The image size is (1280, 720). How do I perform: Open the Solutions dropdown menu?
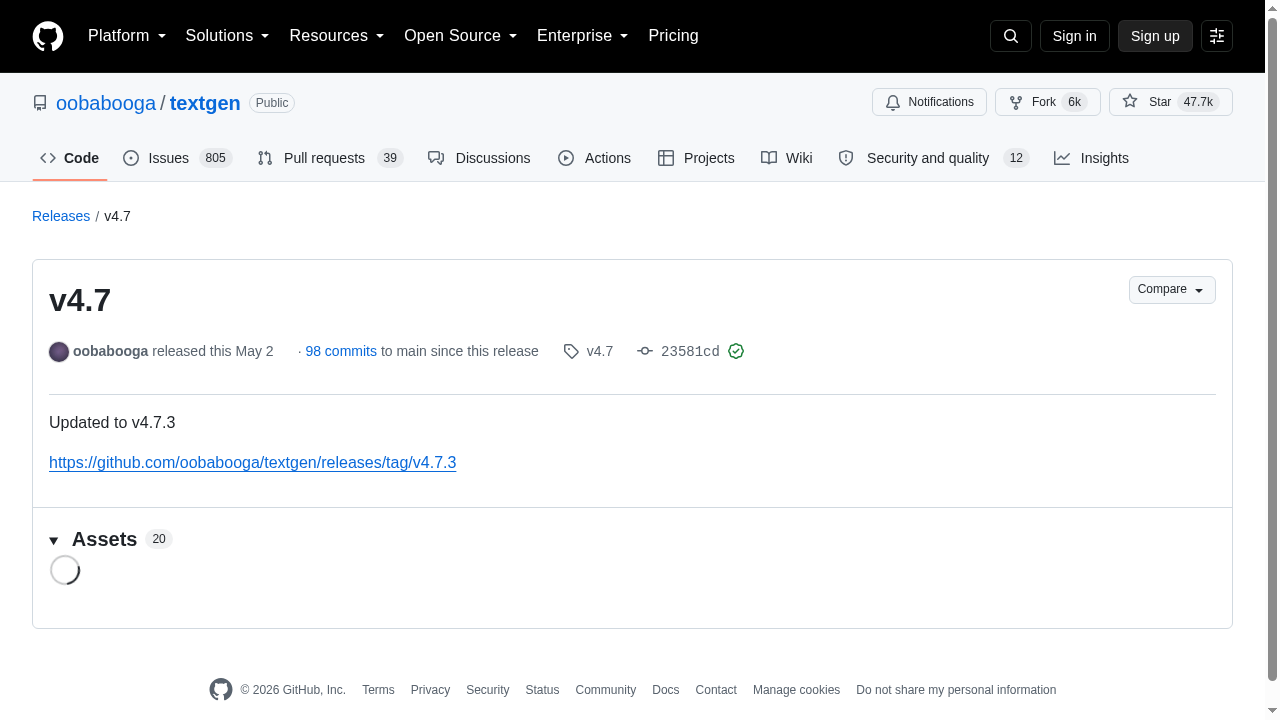(x=228, y=36)
